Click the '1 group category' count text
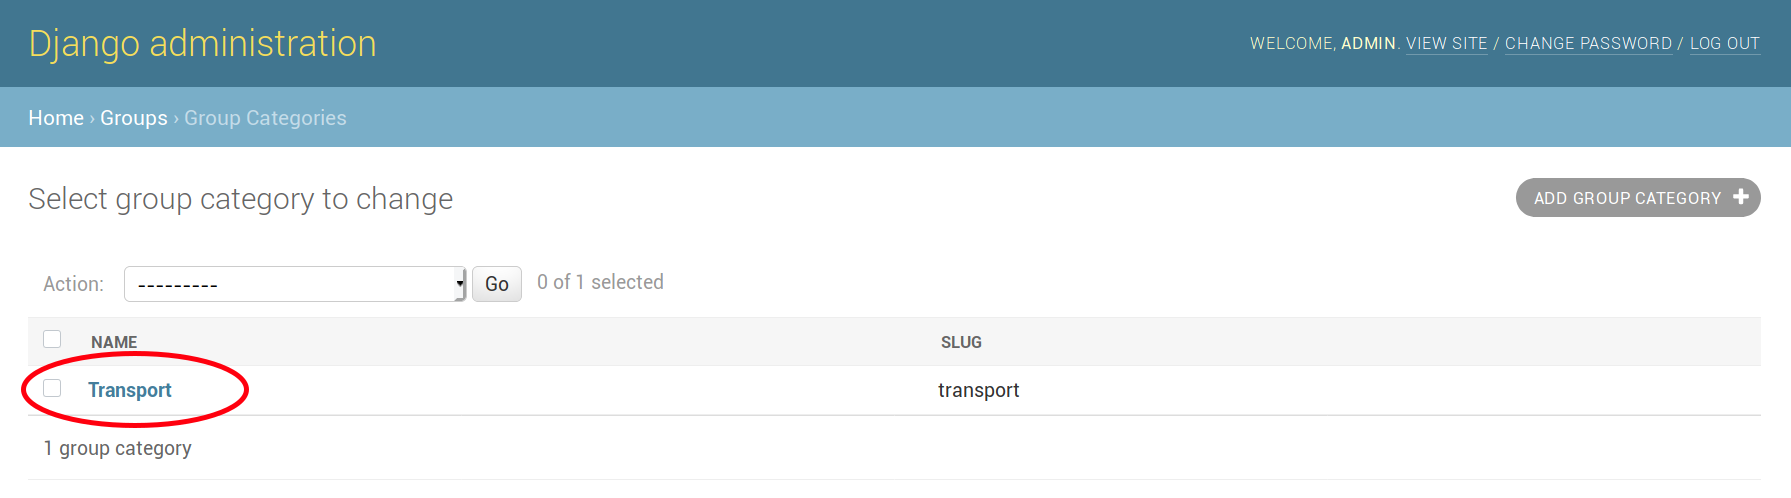The height and width of the screenshot is (498, 1791). tap(117, 448)
